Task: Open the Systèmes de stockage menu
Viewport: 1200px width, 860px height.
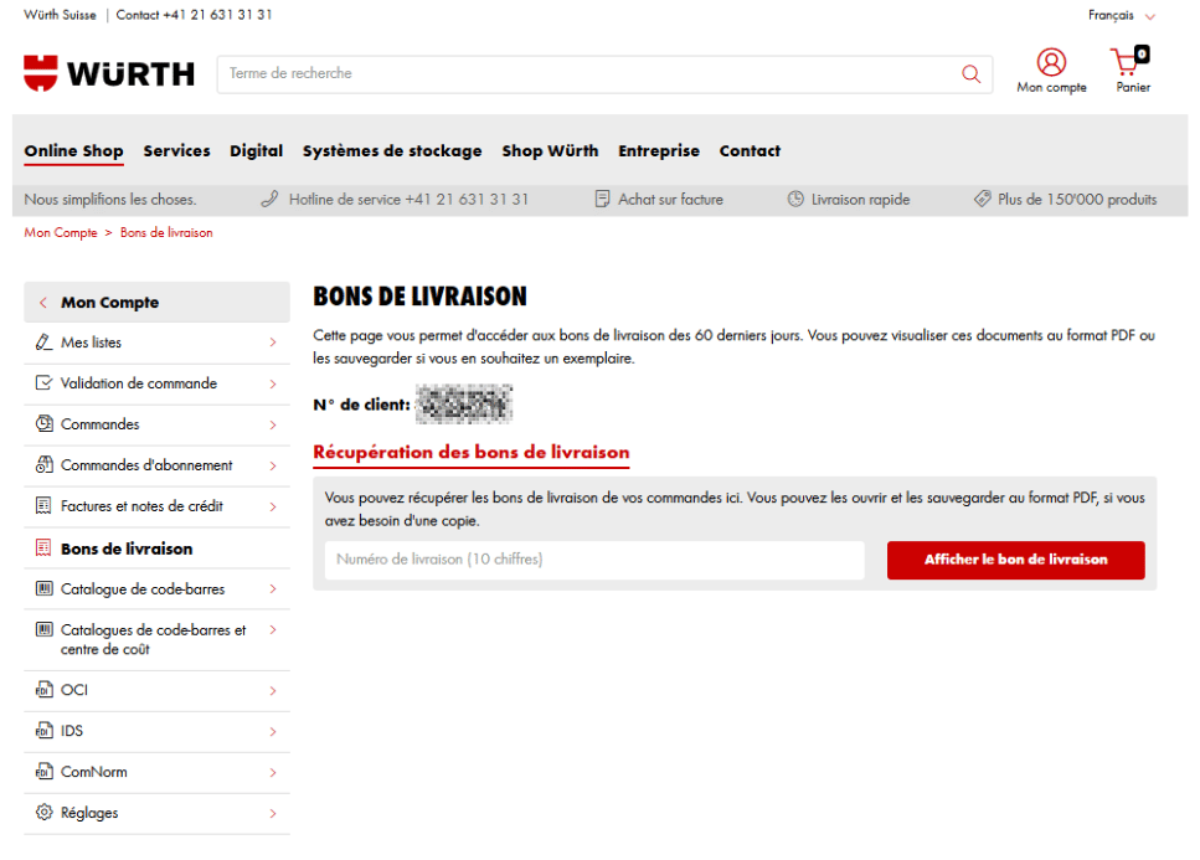Action: coord(392,151)
